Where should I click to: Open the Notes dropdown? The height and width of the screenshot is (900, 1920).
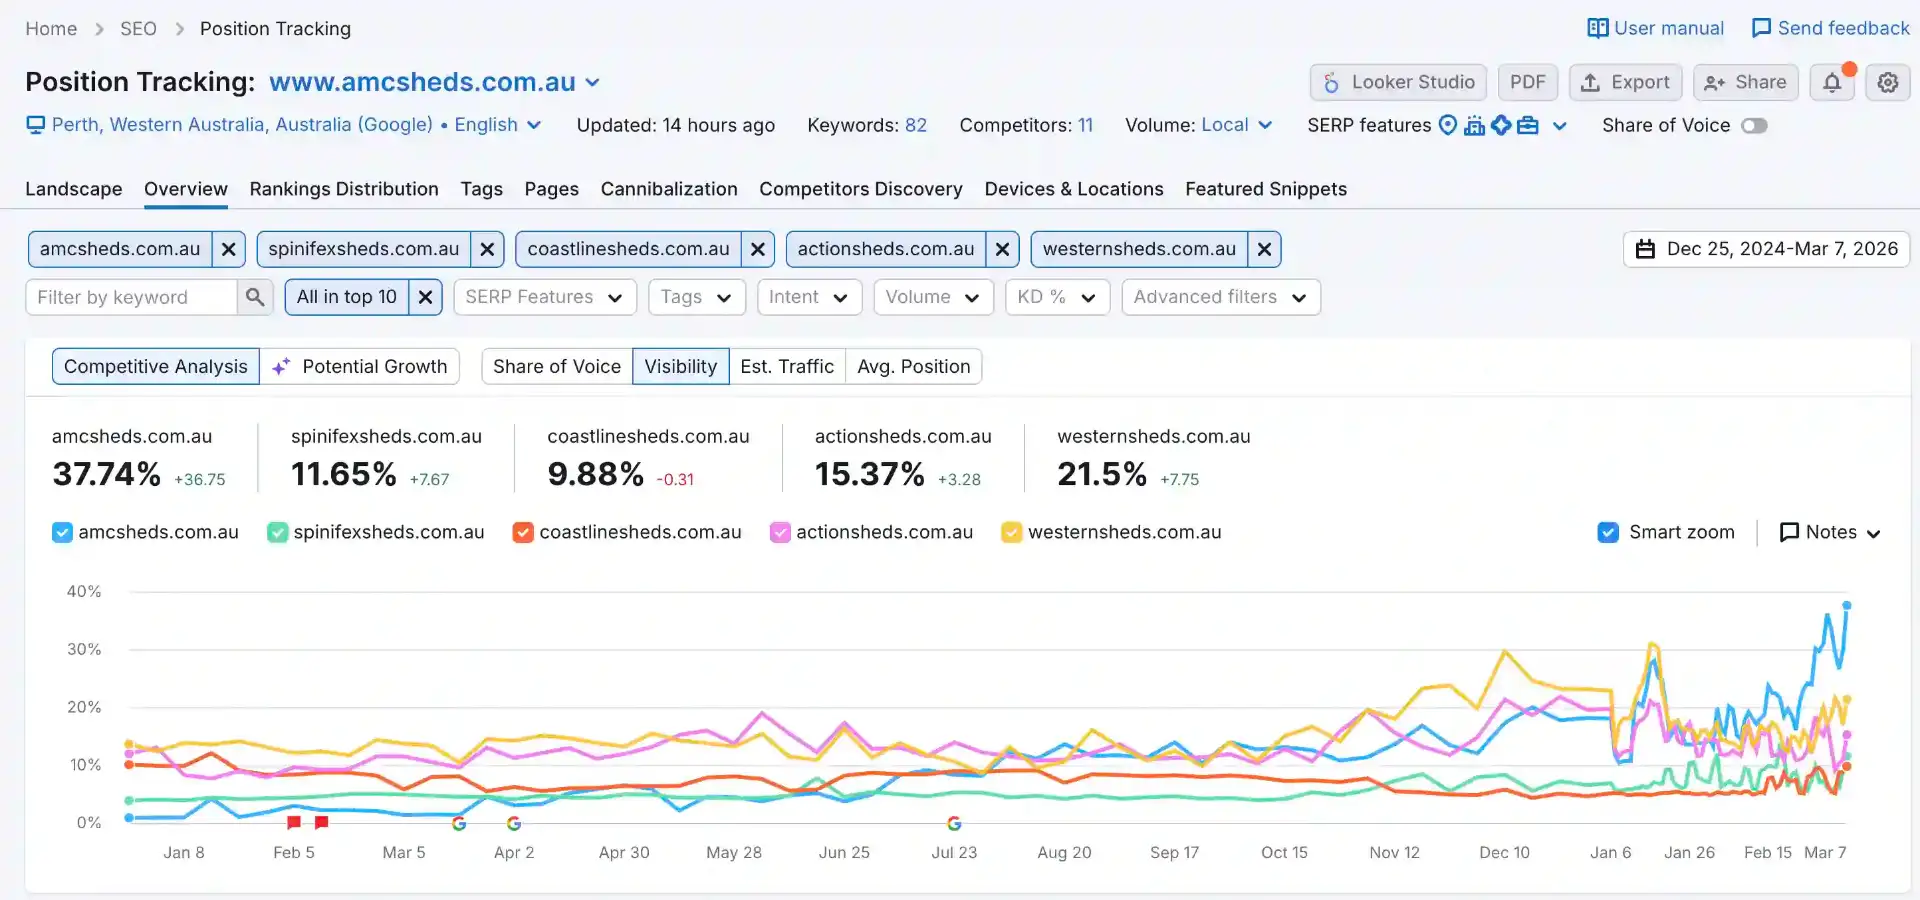tap(1830, 533)
